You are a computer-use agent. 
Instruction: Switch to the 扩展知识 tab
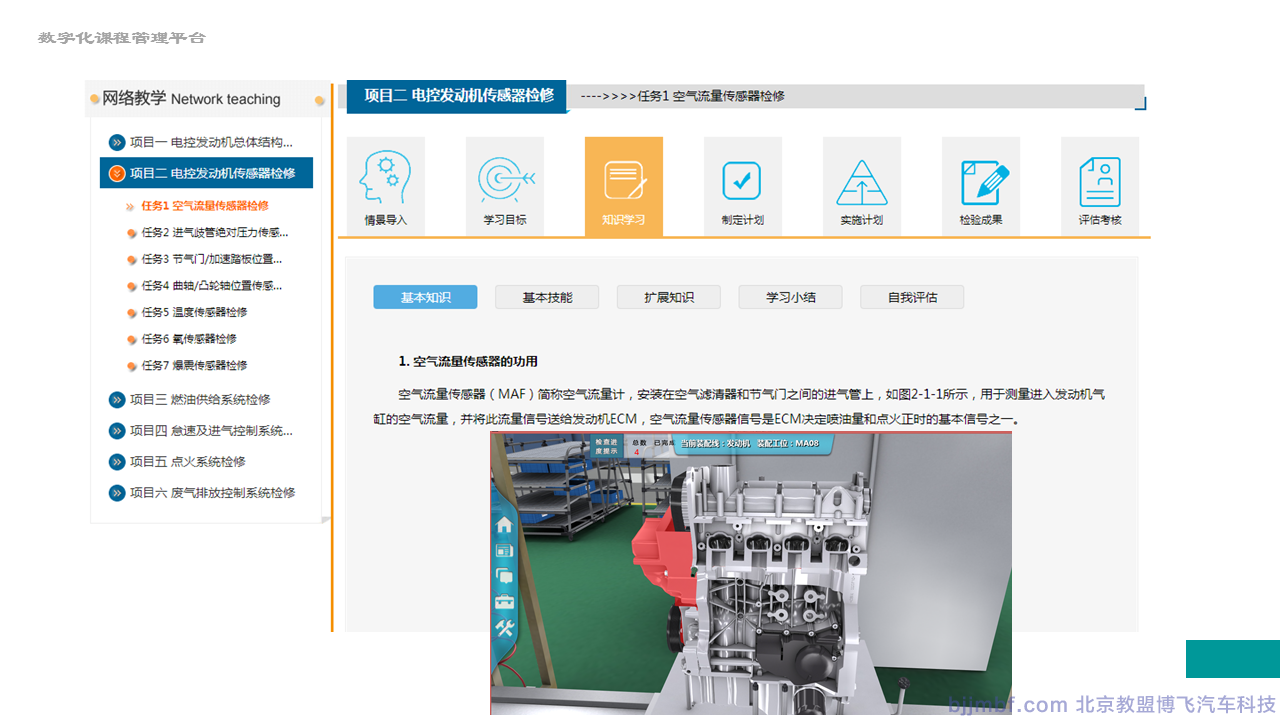point(669,297)
